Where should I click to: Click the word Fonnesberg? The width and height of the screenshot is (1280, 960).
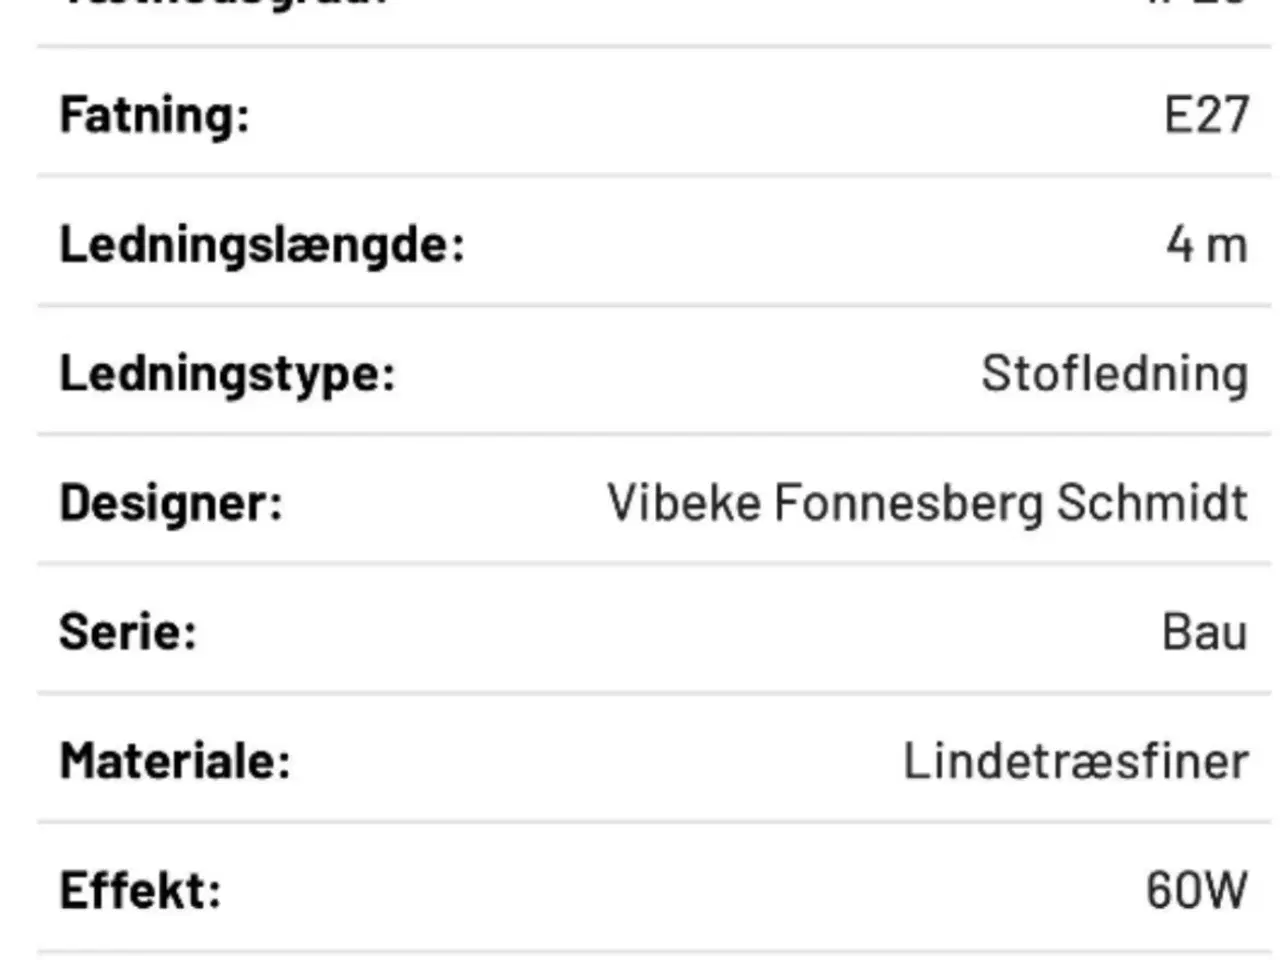tap(908, 502)
